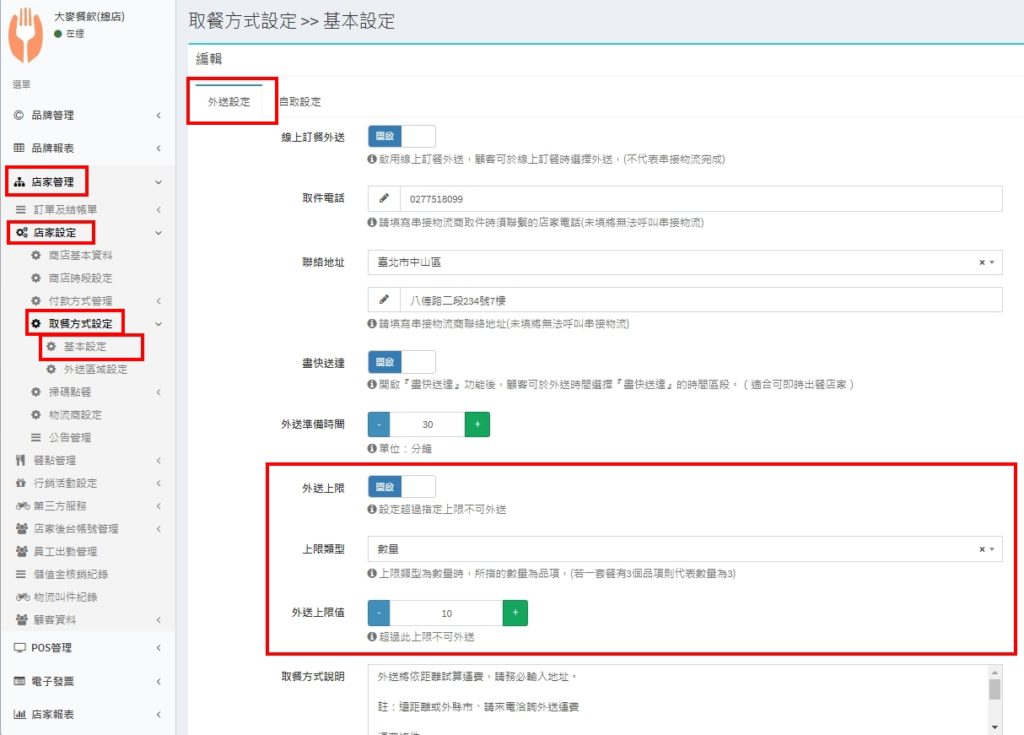1024x735 pixels.
Task: Open 外送區域設定 in the sidebar
Action: coord(95,369)
